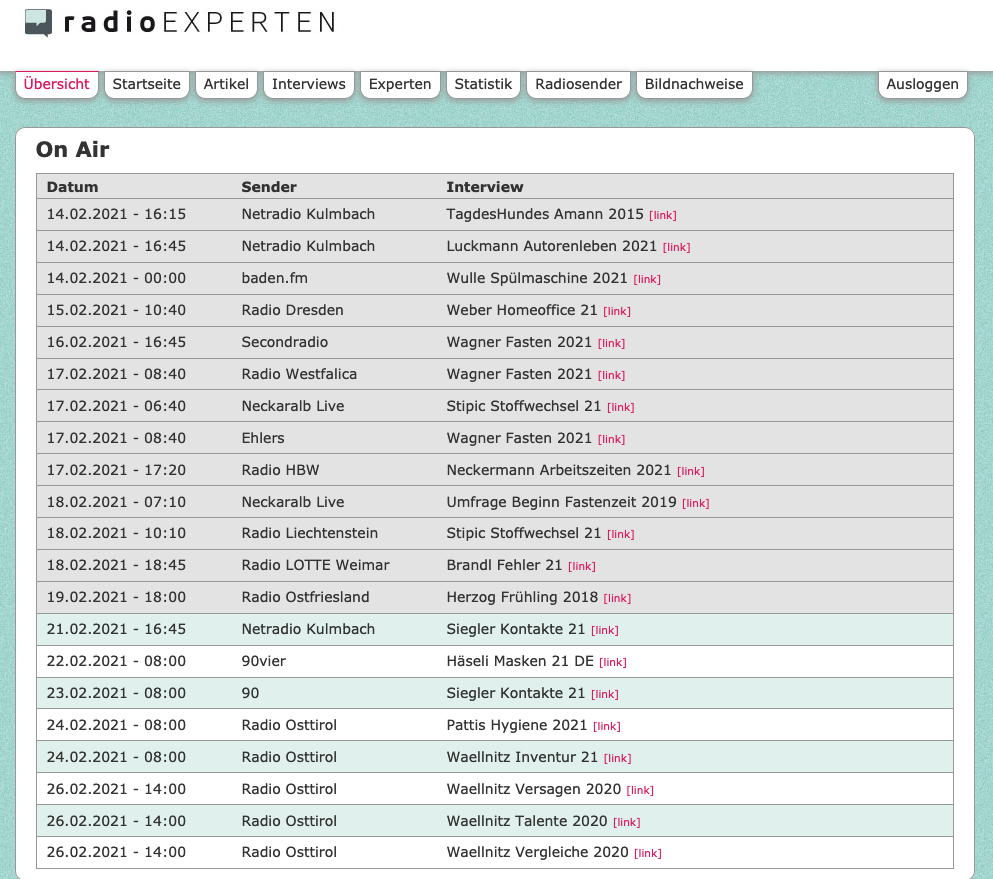Select the 90vier sender cell
The height and width of the screenshot is (879, 993).
point(263,661)
